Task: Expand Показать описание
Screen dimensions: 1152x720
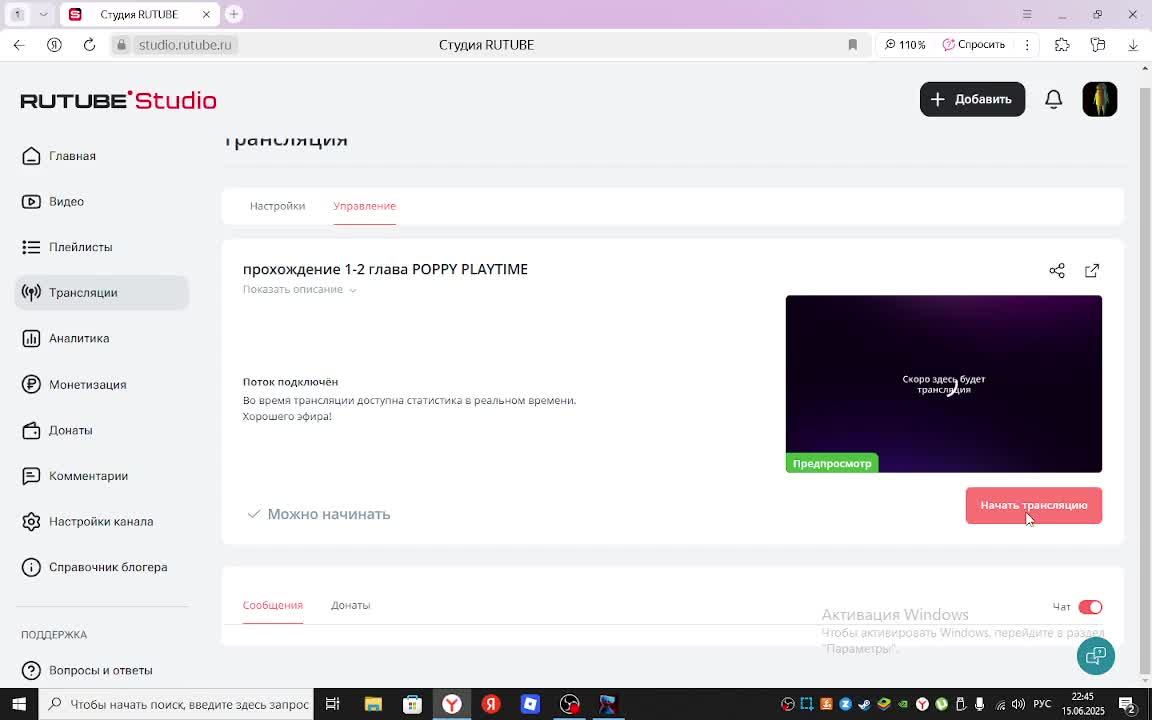Action: pyautogui.click(x=299, y=289)
